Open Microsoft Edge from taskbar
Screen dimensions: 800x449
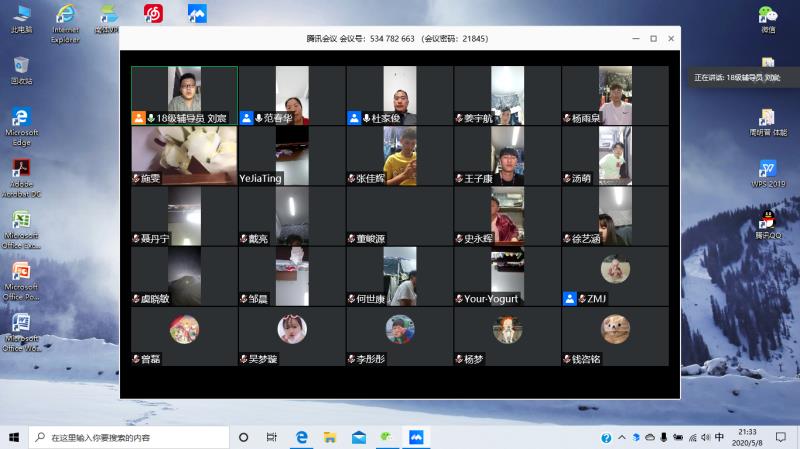tap(301, 438)
